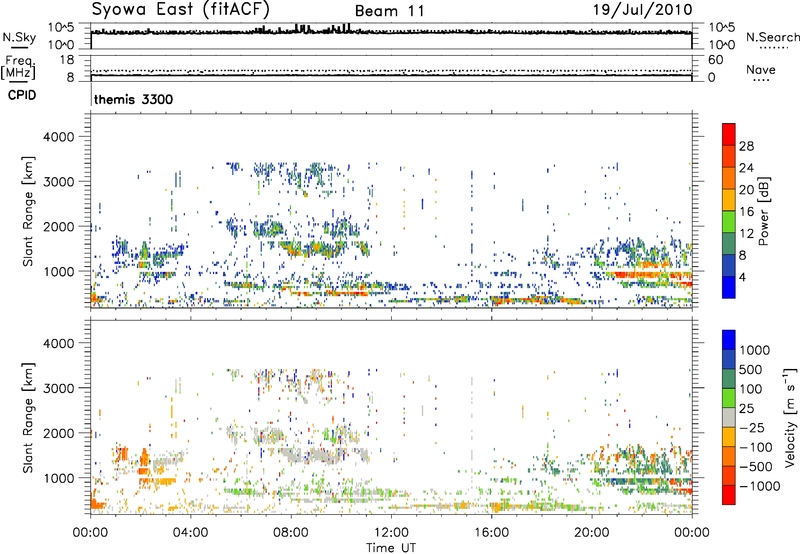
Task: Click inside the frequency trace panel
Action: click(391, 68)
